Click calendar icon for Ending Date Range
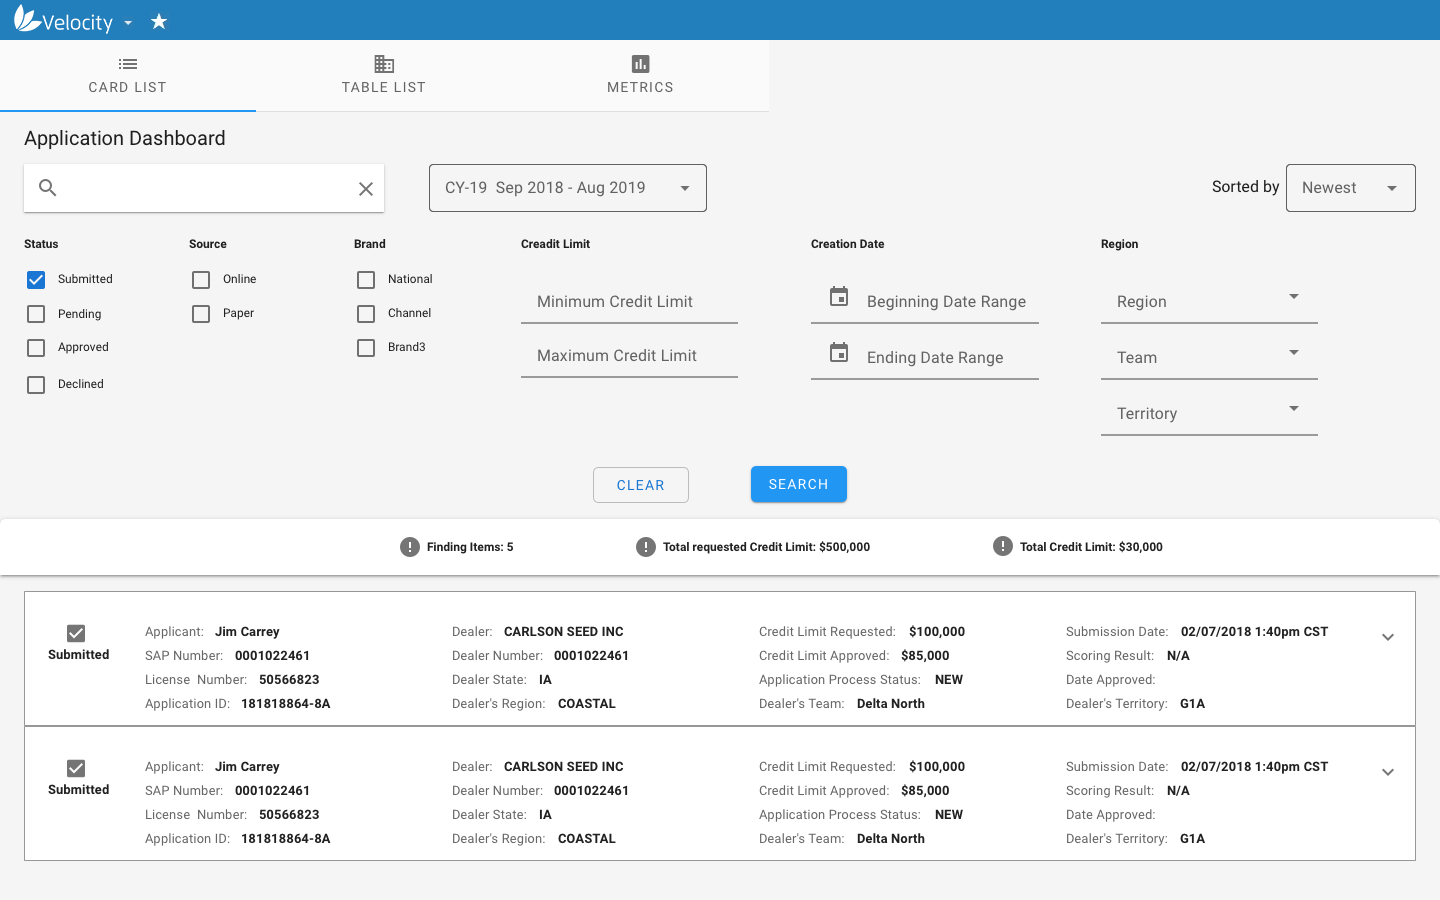The width and height of the screenshot is (1440, 900). coord(839,353)
